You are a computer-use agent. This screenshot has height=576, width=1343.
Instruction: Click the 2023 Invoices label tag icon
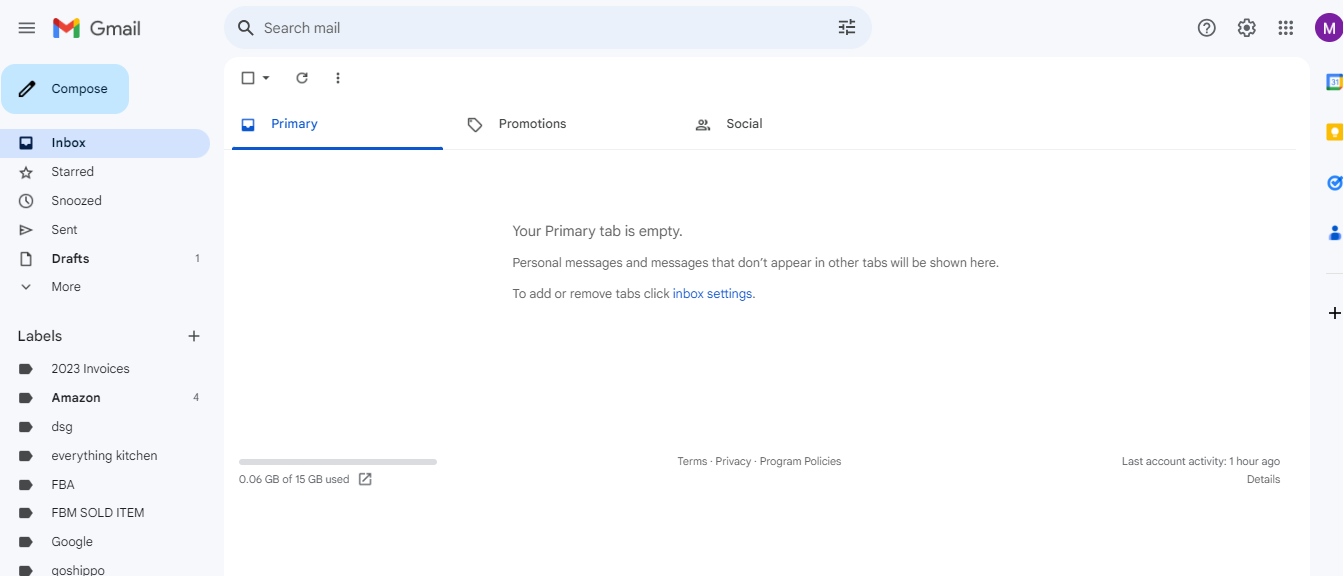[x=26, y=369]
